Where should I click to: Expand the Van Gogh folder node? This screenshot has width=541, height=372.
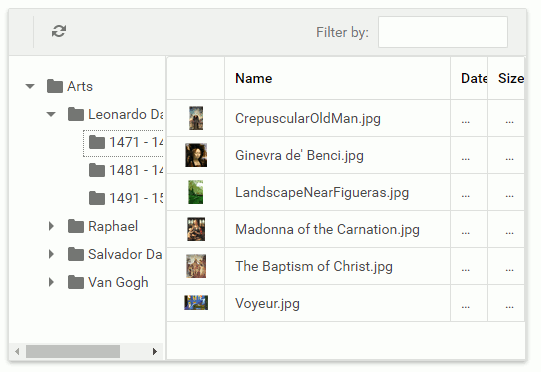pyautogui.click(x=51, y=282)
